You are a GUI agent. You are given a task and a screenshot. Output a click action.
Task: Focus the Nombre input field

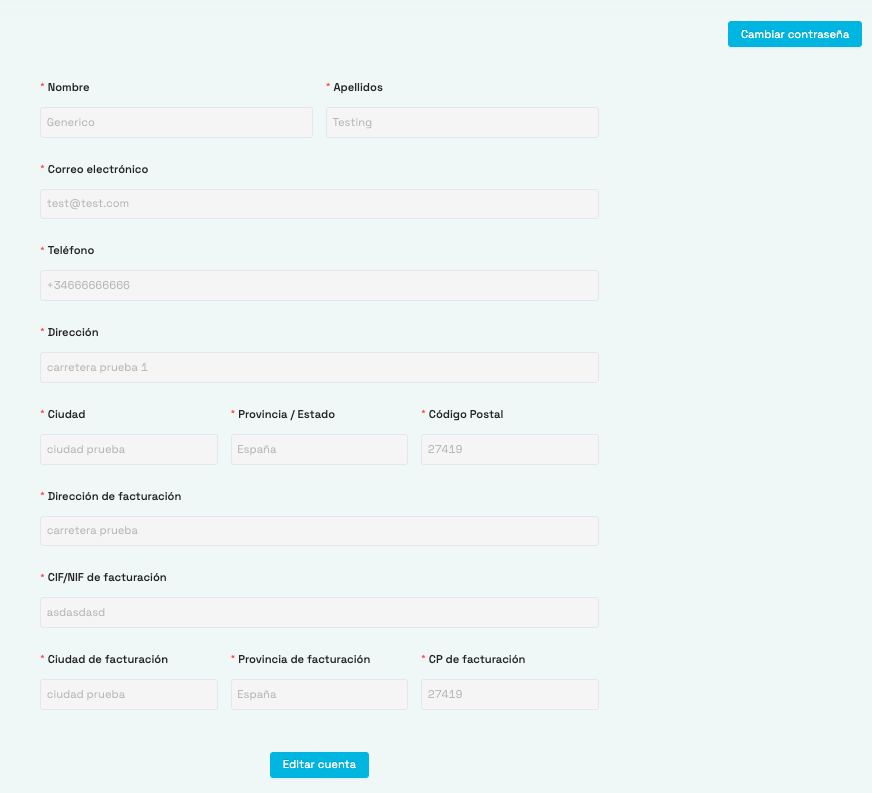coord(176,122)
